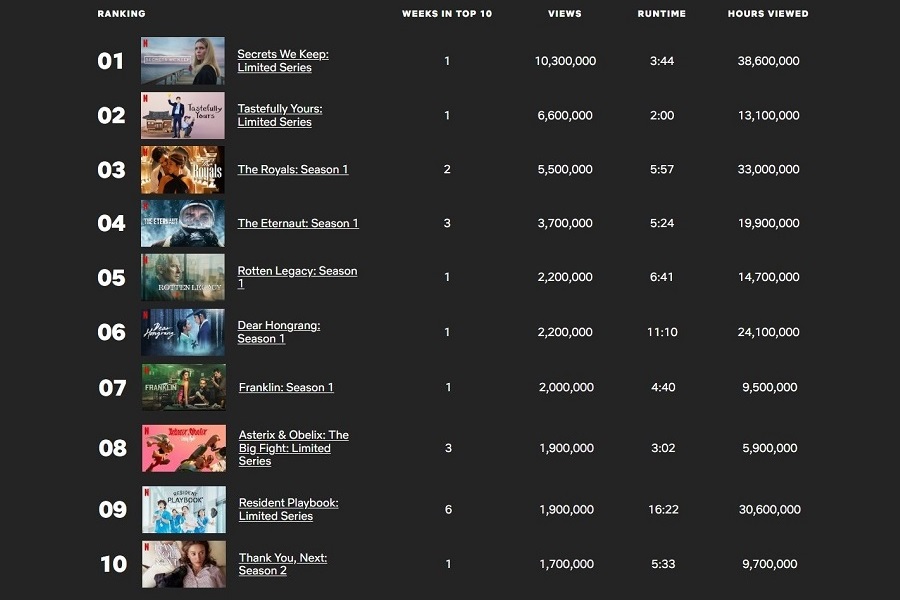This screenshot has height=600, width=900.
Task: Click the VIEWS column header
Action: click(x=565, y=14)
